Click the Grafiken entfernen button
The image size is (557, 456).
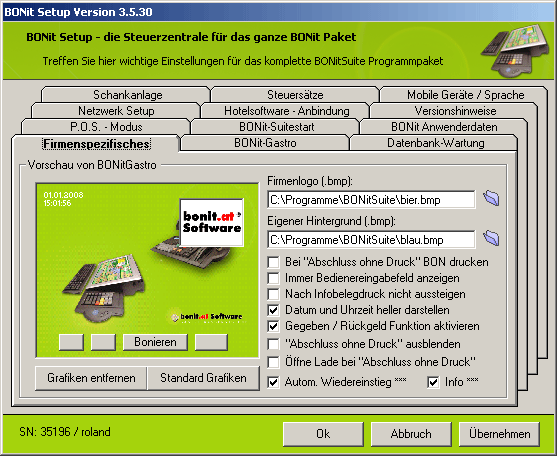tap(91, 378)
